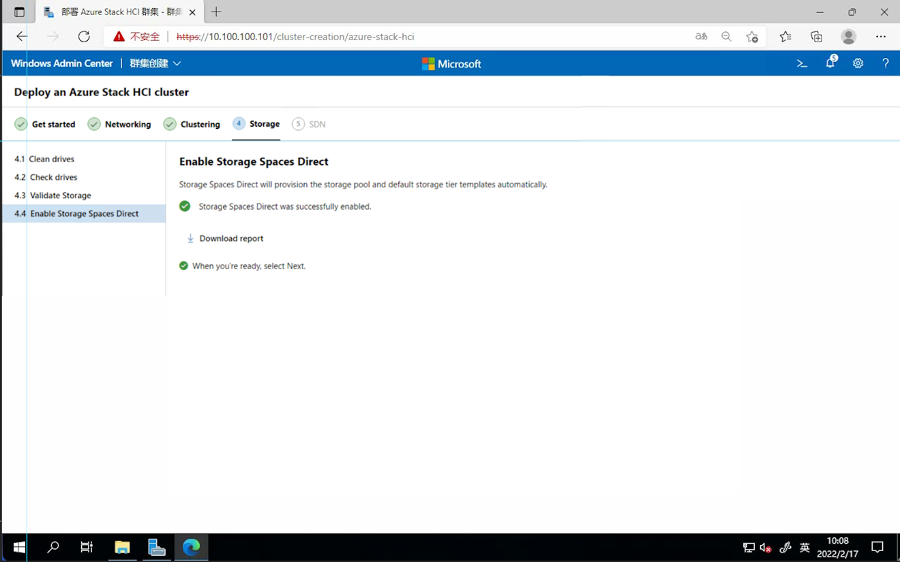Open the tab actions menu icon
Viewport: 902px width, 562px height.
[19, 12]
